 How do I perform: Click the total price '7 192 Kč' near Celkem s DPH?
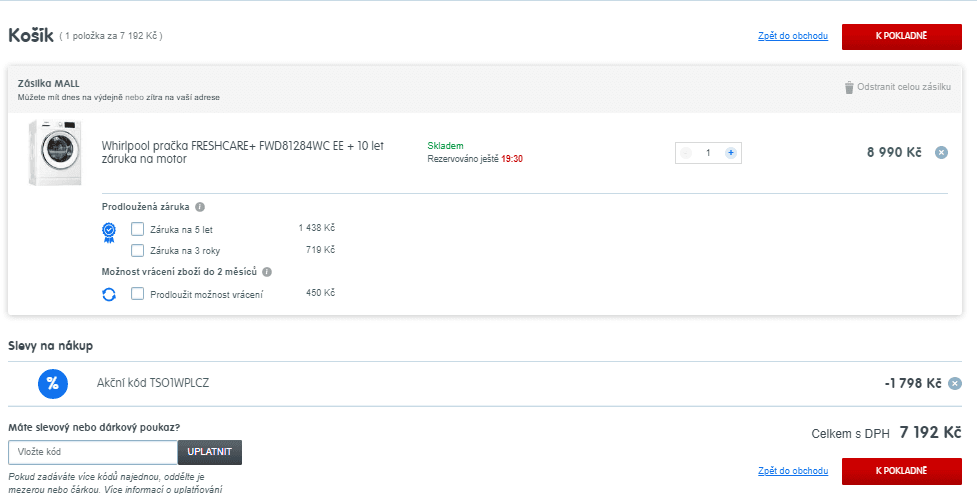[930, 433]
